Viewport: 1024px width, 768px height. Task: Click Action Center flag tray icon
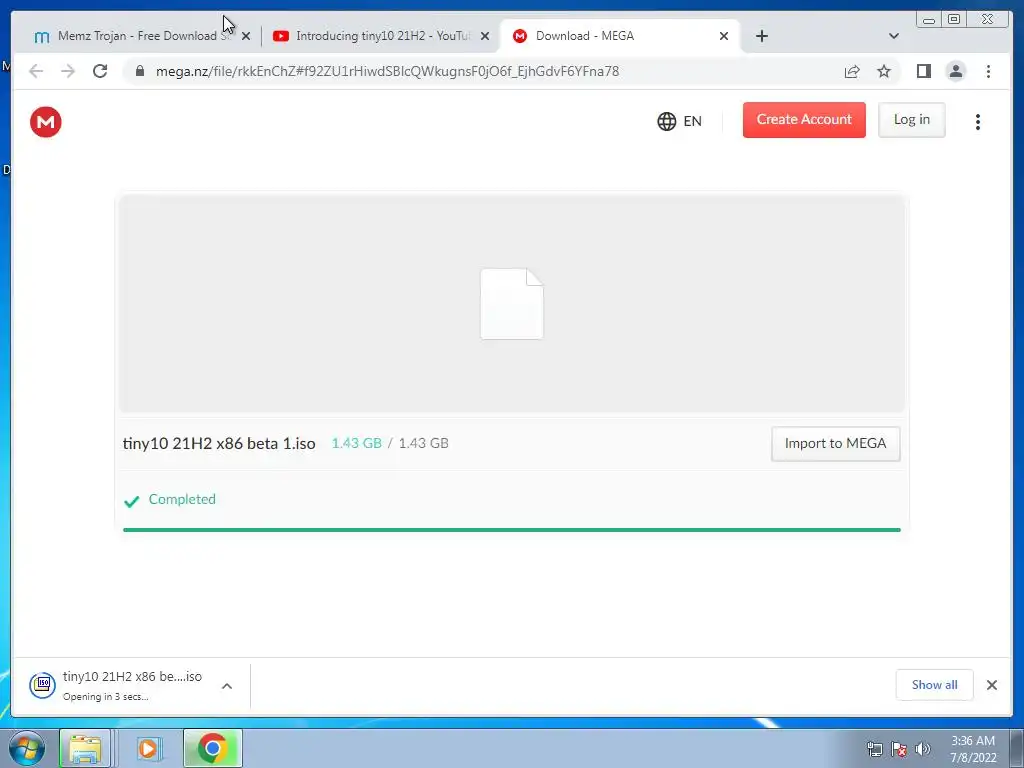coord(899,749)
